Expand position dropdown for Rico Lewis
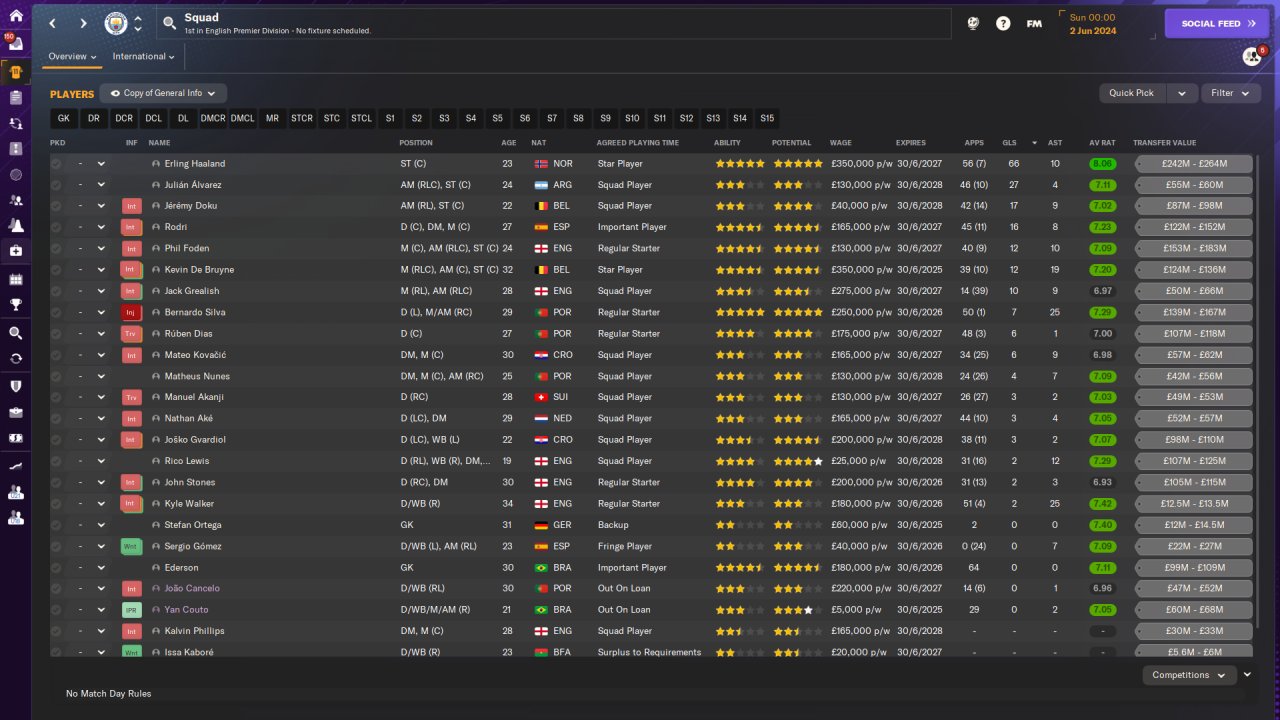1280x720 pixels. pyautogui.click(x=101, y=462)
